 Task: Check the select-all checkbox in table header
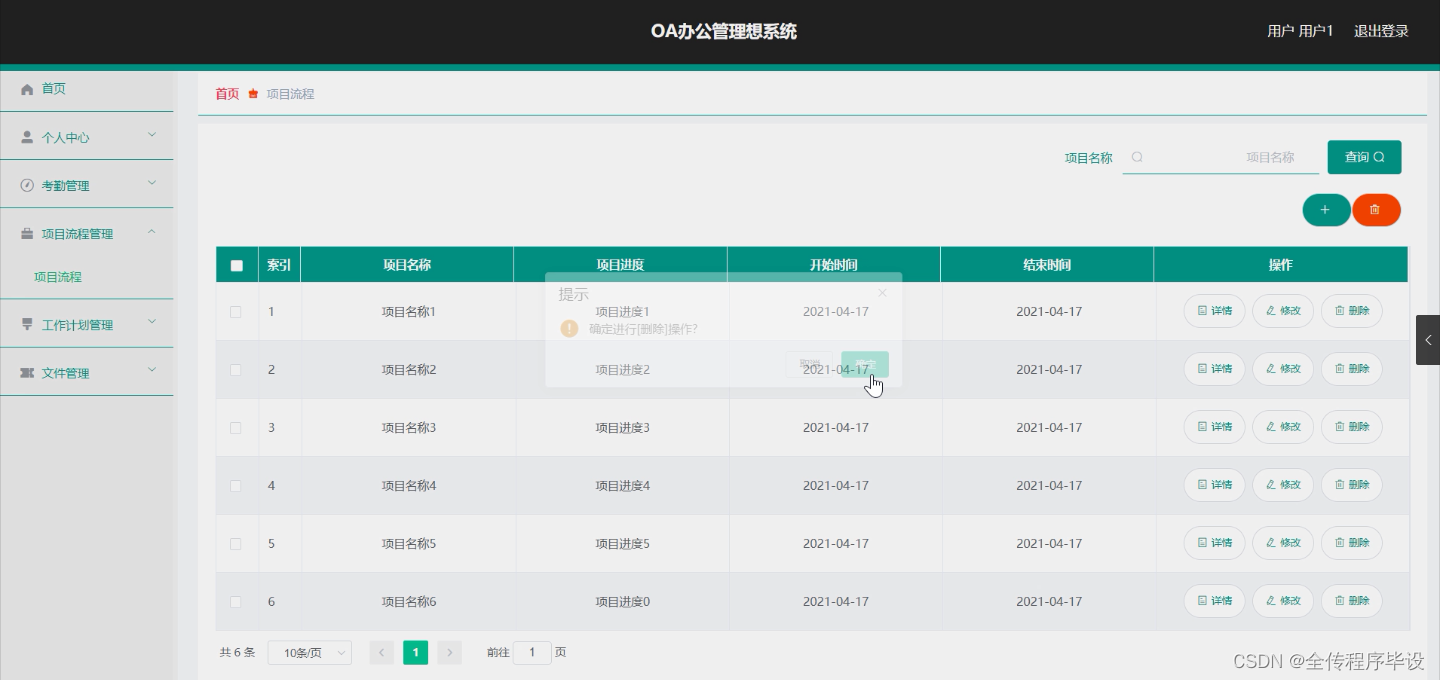[237, 264]
